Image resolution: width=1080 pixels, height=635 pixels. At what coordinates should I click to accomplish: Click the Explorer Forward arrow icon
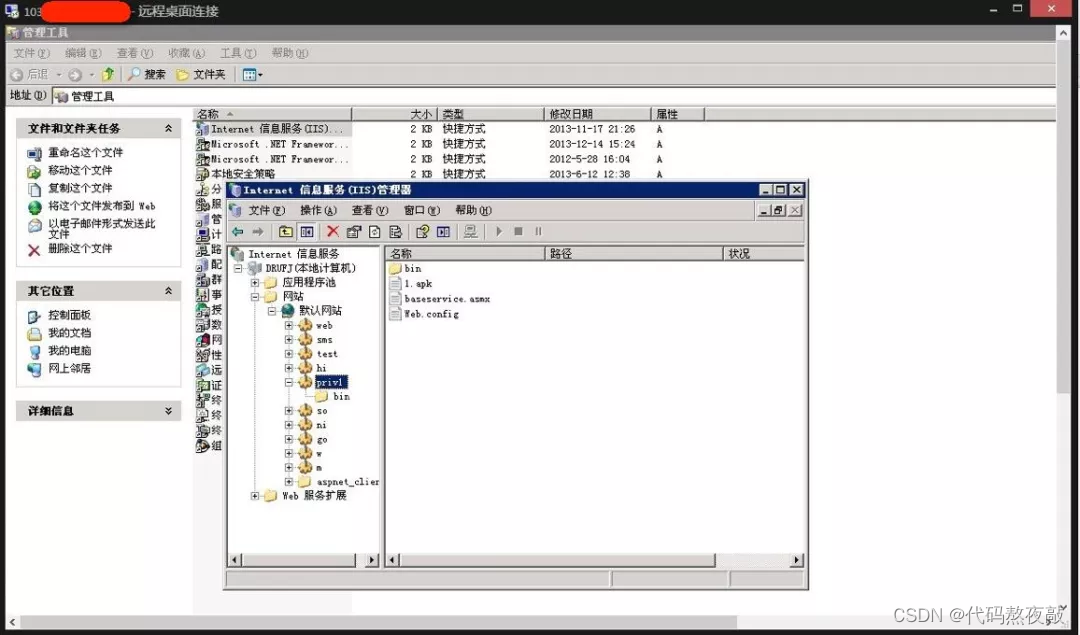[x=75, y=74]
